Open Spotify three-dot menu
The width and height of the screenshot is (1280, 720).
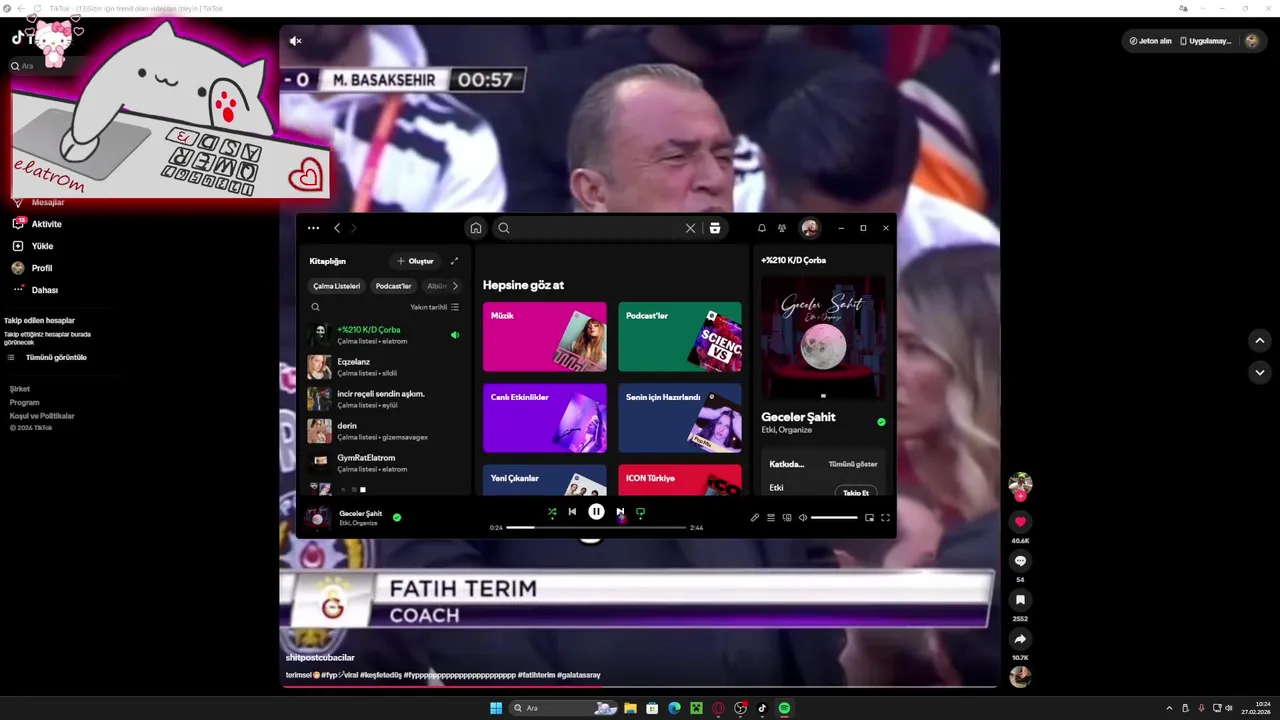tap(313, 228)
